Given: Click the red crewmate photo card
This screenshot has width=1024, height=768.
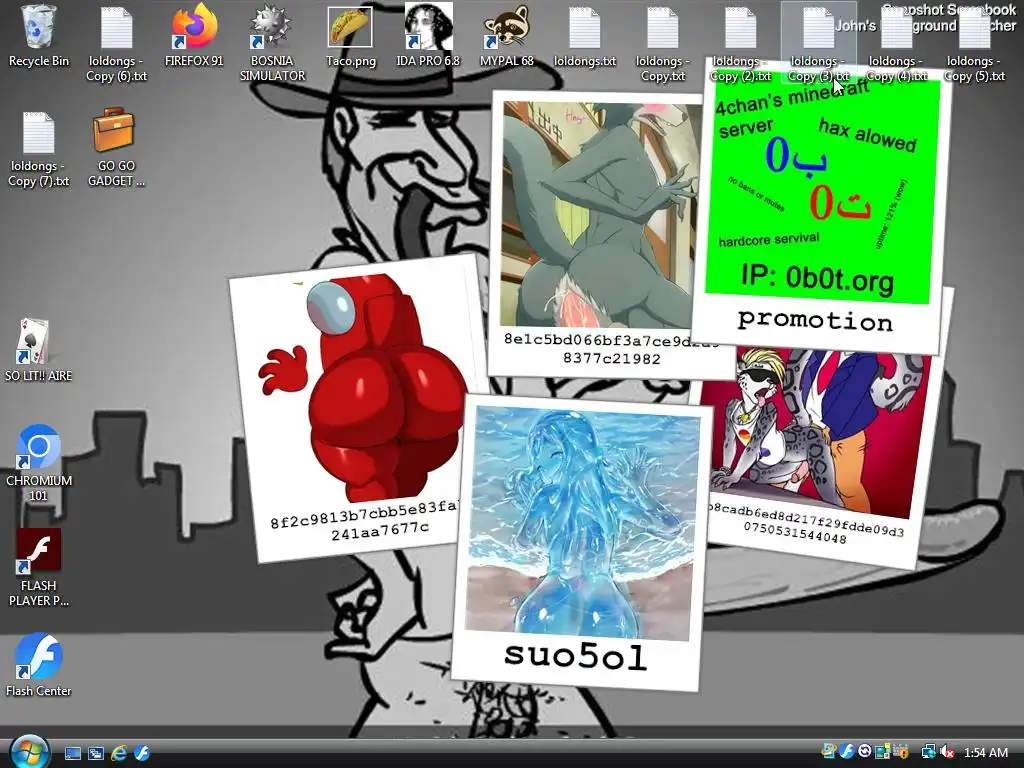Looking at the screenshot, I should click(358, 408).
